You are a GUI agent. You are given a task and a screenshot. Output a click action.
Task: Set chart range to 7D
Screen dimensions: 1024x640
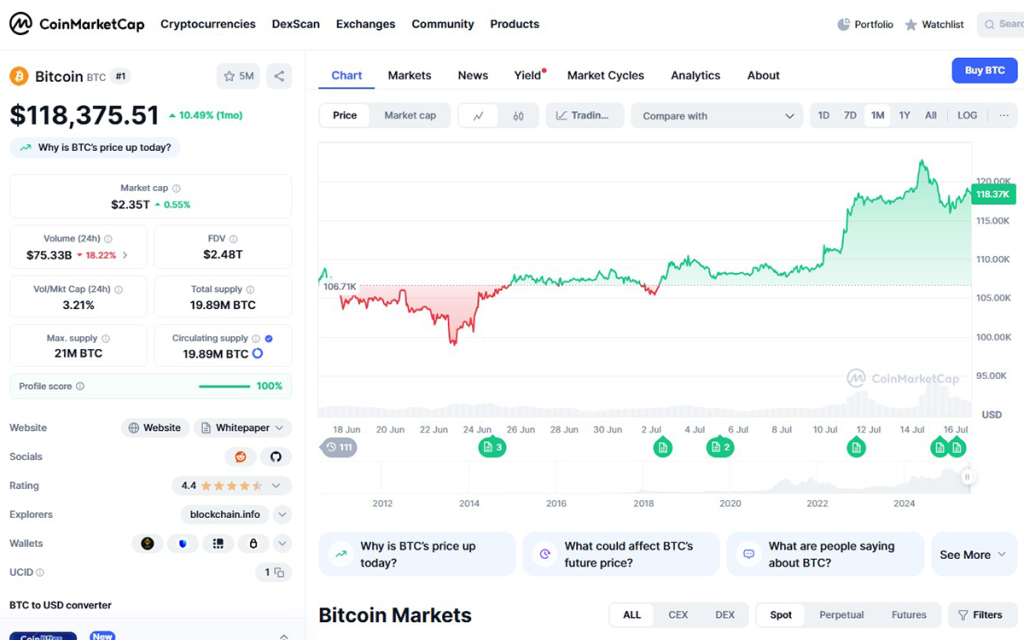850,116
